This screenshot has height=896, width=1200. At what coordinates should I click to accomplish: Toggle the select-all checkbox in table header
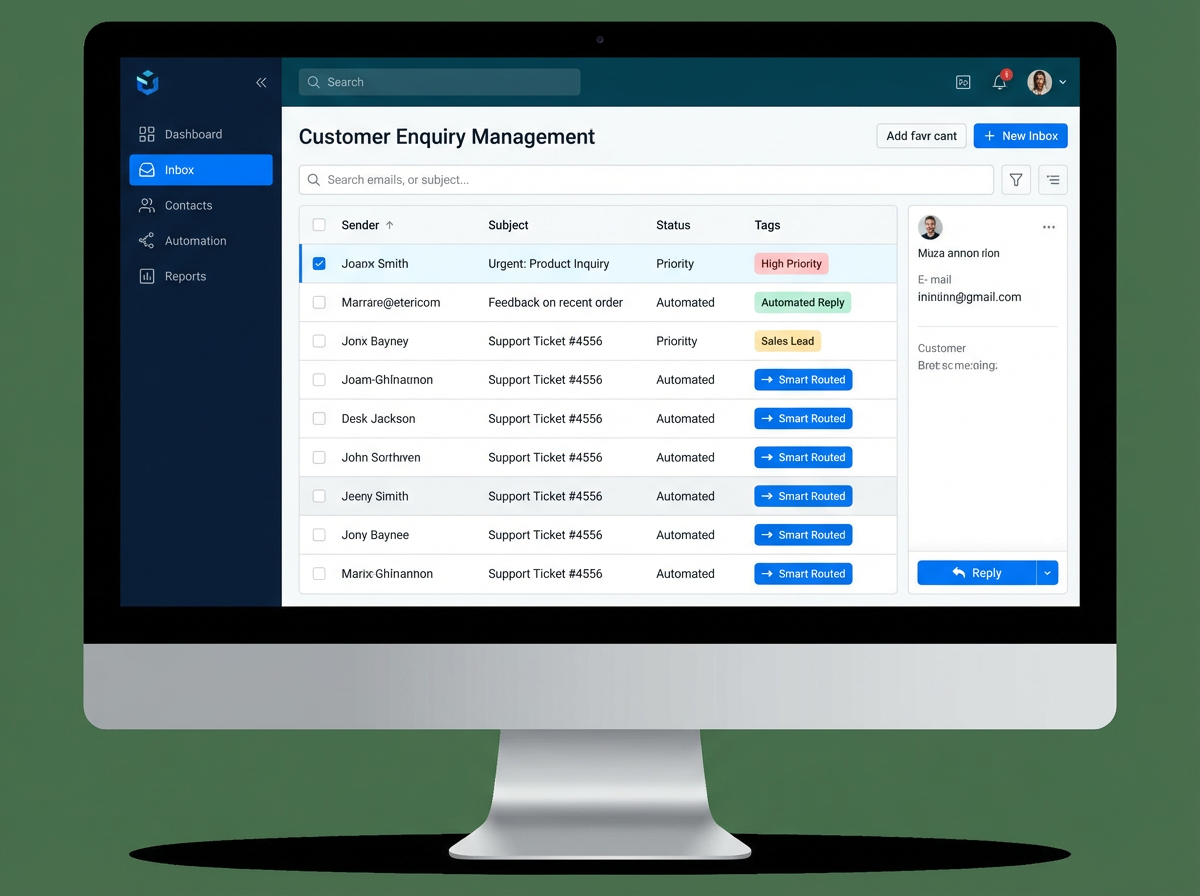click(319, 225)
